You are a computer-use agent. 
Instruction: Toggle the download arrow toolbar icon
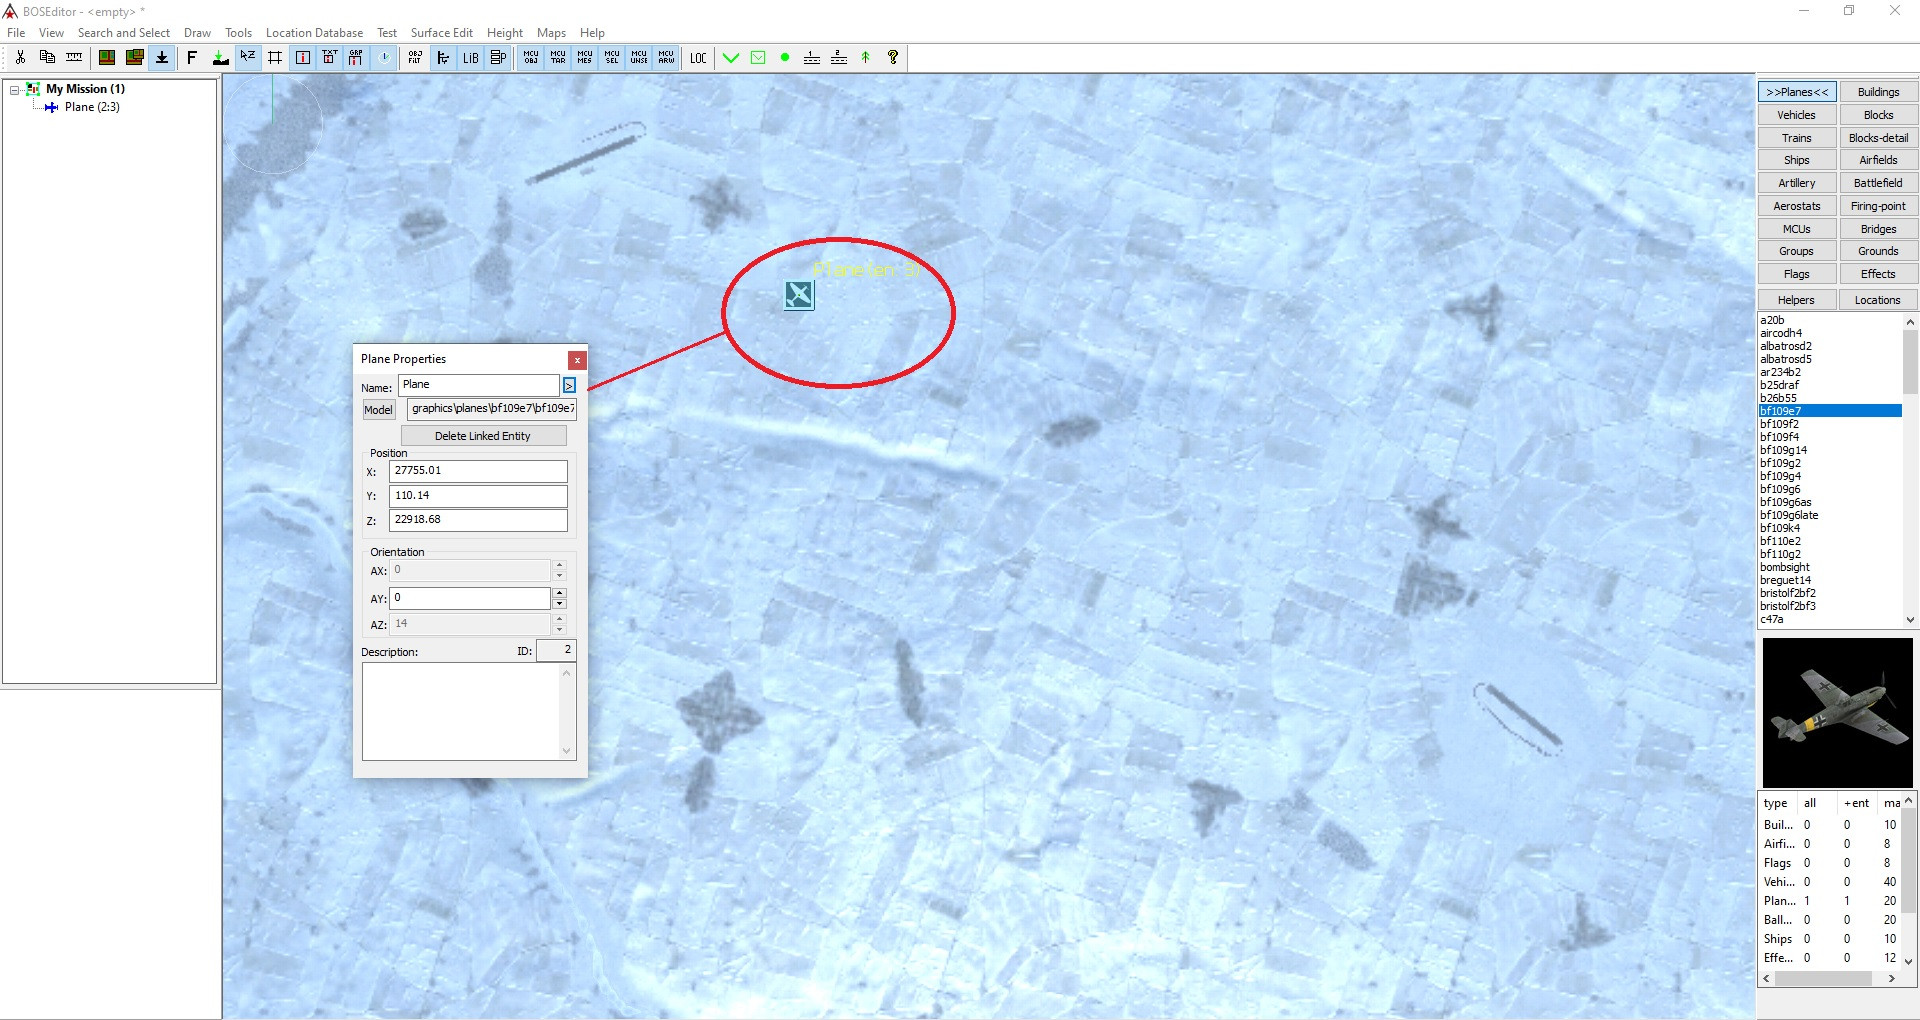162,57
